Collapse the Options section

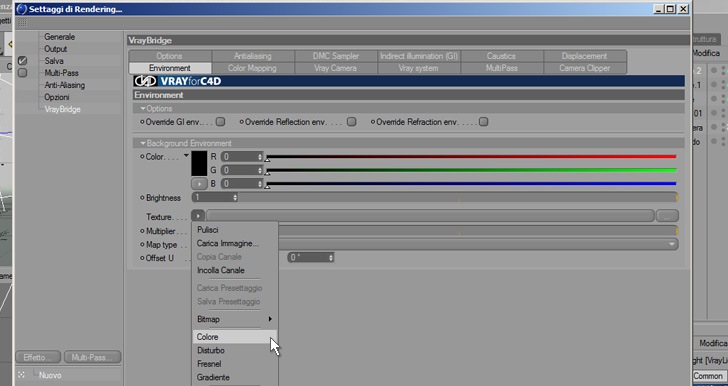[143, 108]
